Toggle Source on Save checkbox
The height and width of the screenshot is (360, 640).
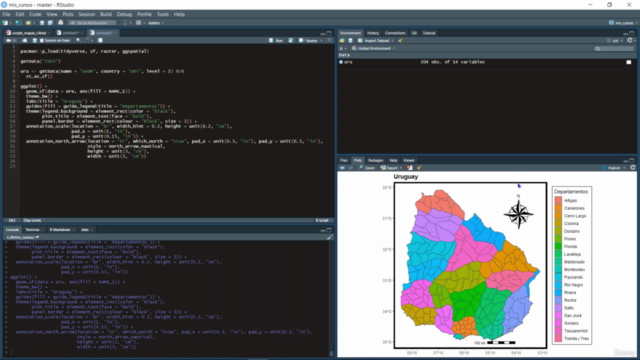[x=41, y=40]
